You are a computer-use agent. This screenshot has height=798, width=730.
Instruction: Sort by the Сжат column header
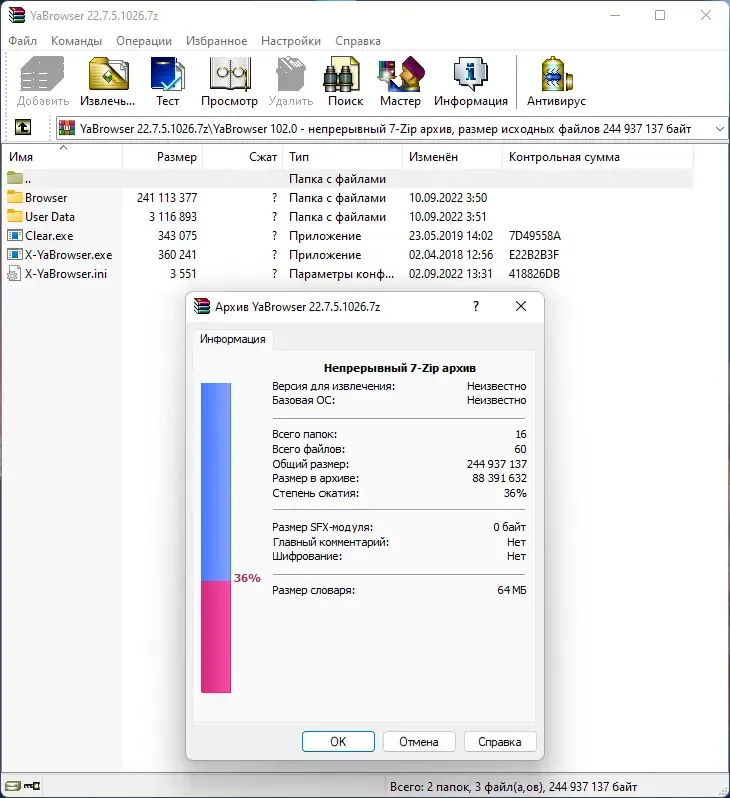tap(243, 157)
